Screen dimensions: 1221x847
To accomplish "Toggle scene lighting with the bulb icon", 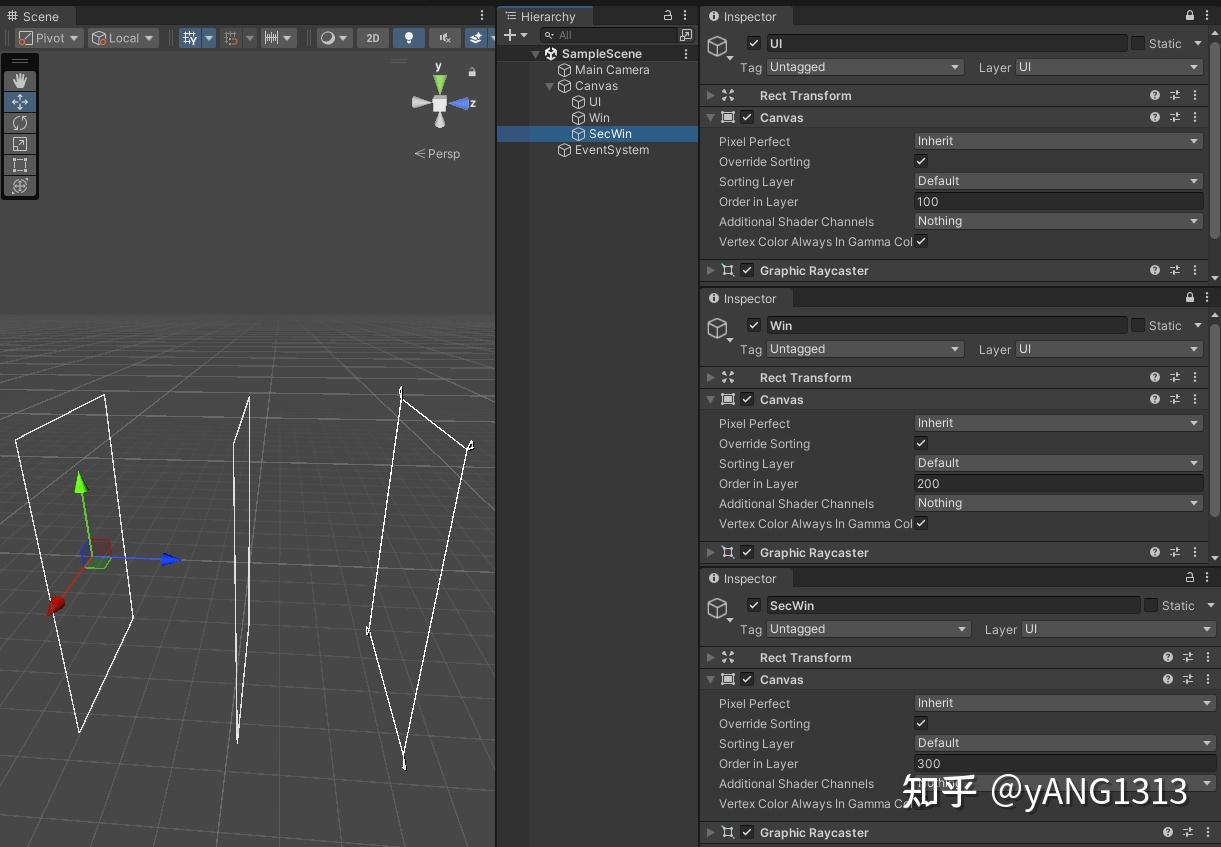I will [409, 37].
